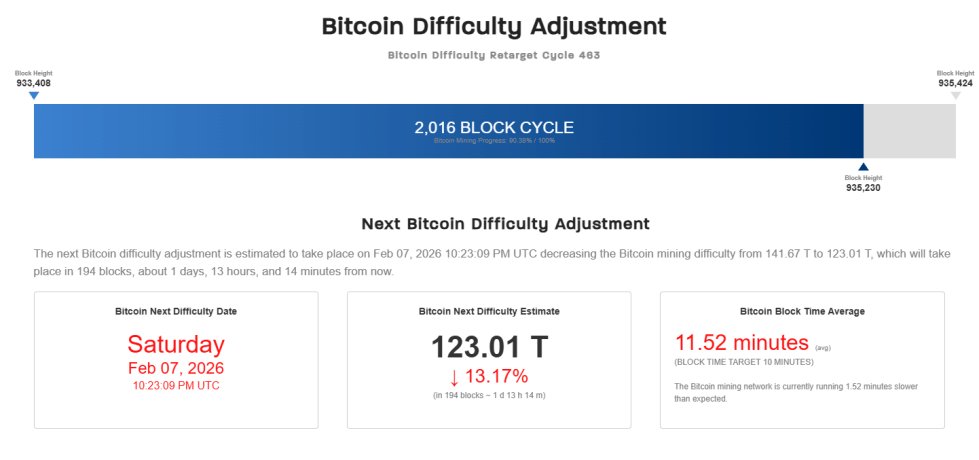This screenshot has width=979, height=460.
Task: Click the Bitcoin Next Difficulty Date card title
Action: [176, 311]
